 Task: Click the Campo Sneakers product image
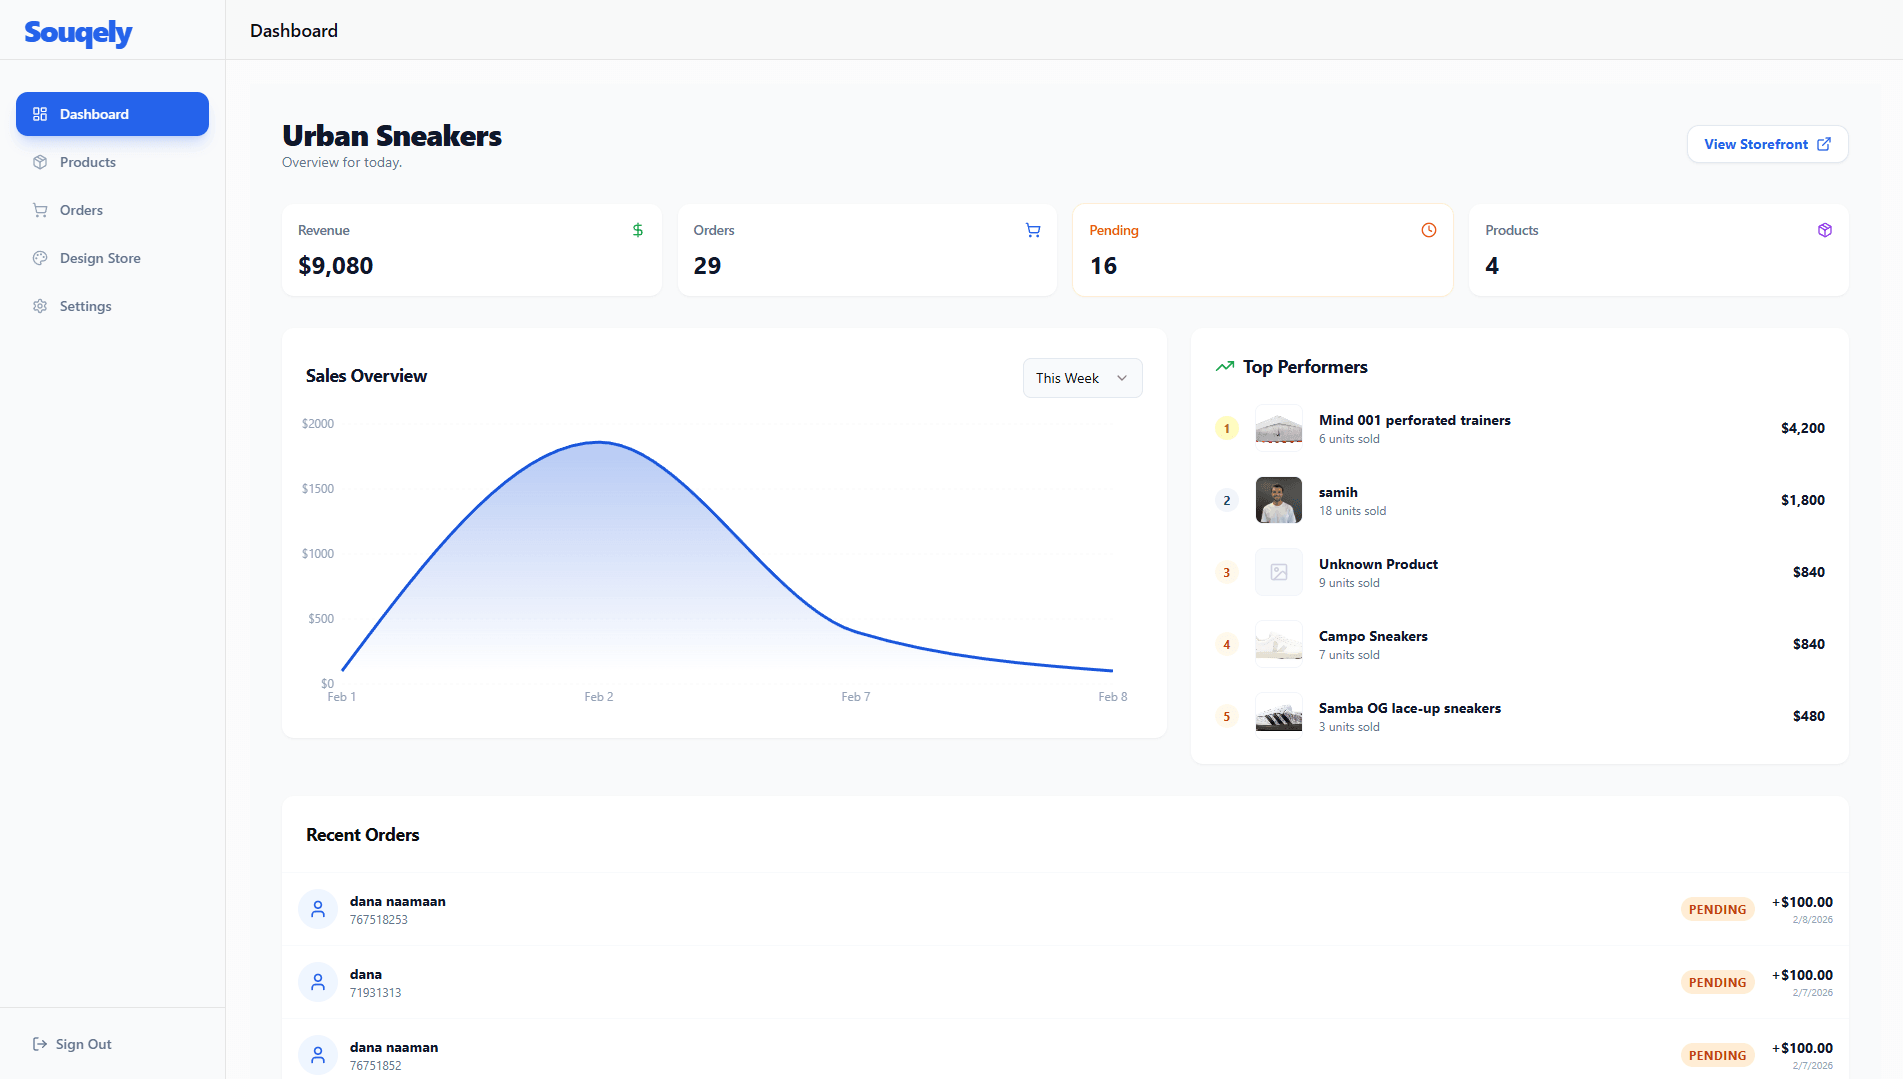[1278, 644]
